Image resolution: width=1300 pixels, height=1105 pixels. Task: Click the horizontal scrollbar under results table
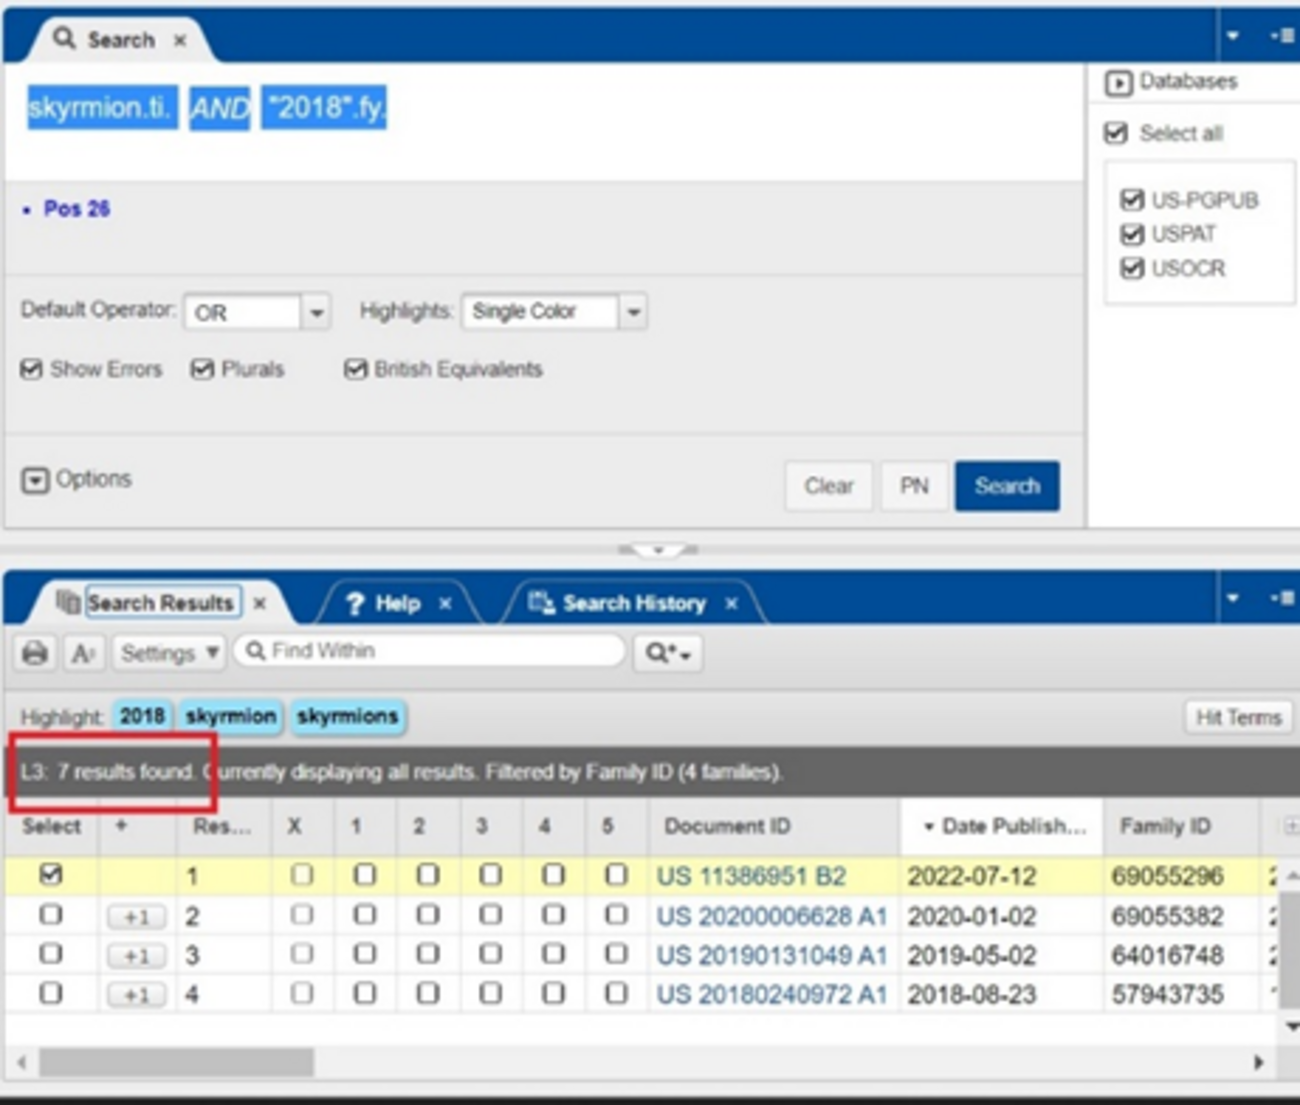click(176, 1062)
